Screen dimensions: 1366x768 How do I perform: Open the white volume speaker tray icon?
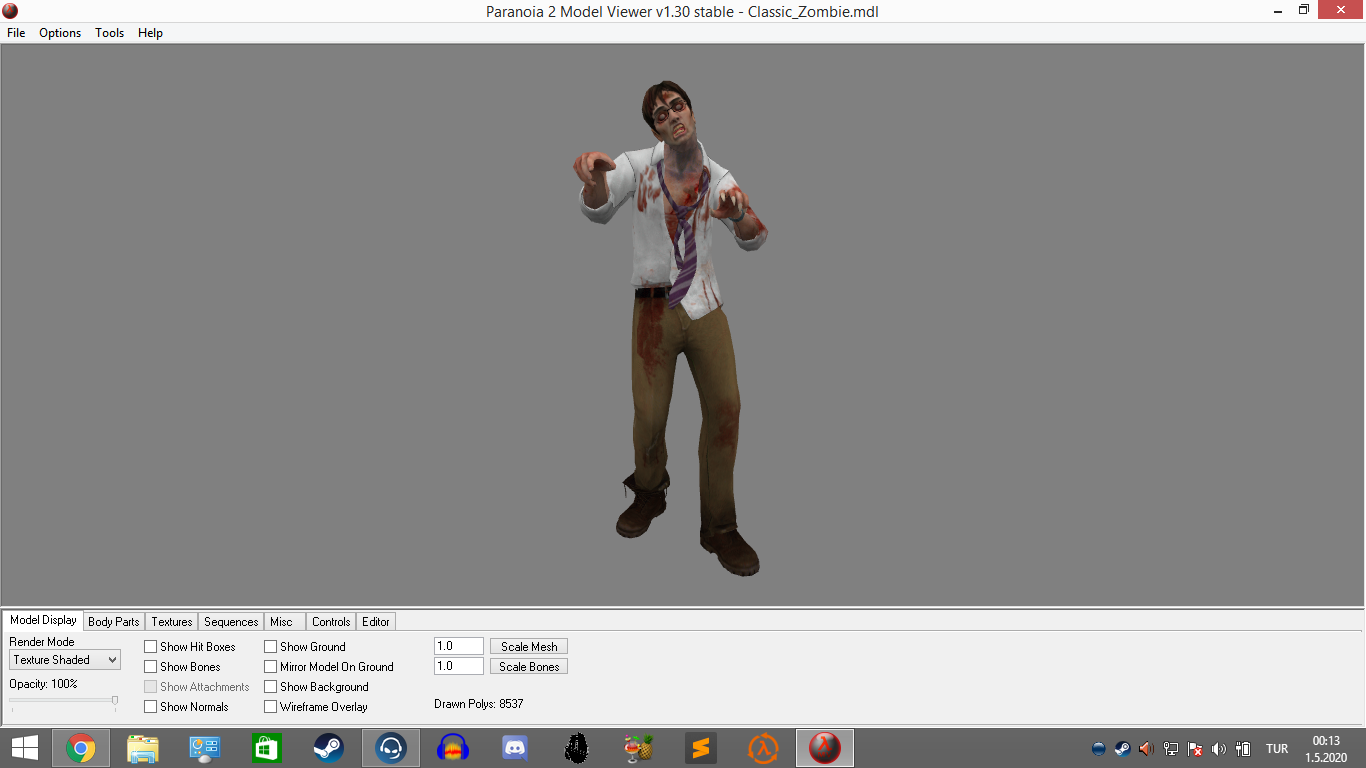click(1218, 748)
